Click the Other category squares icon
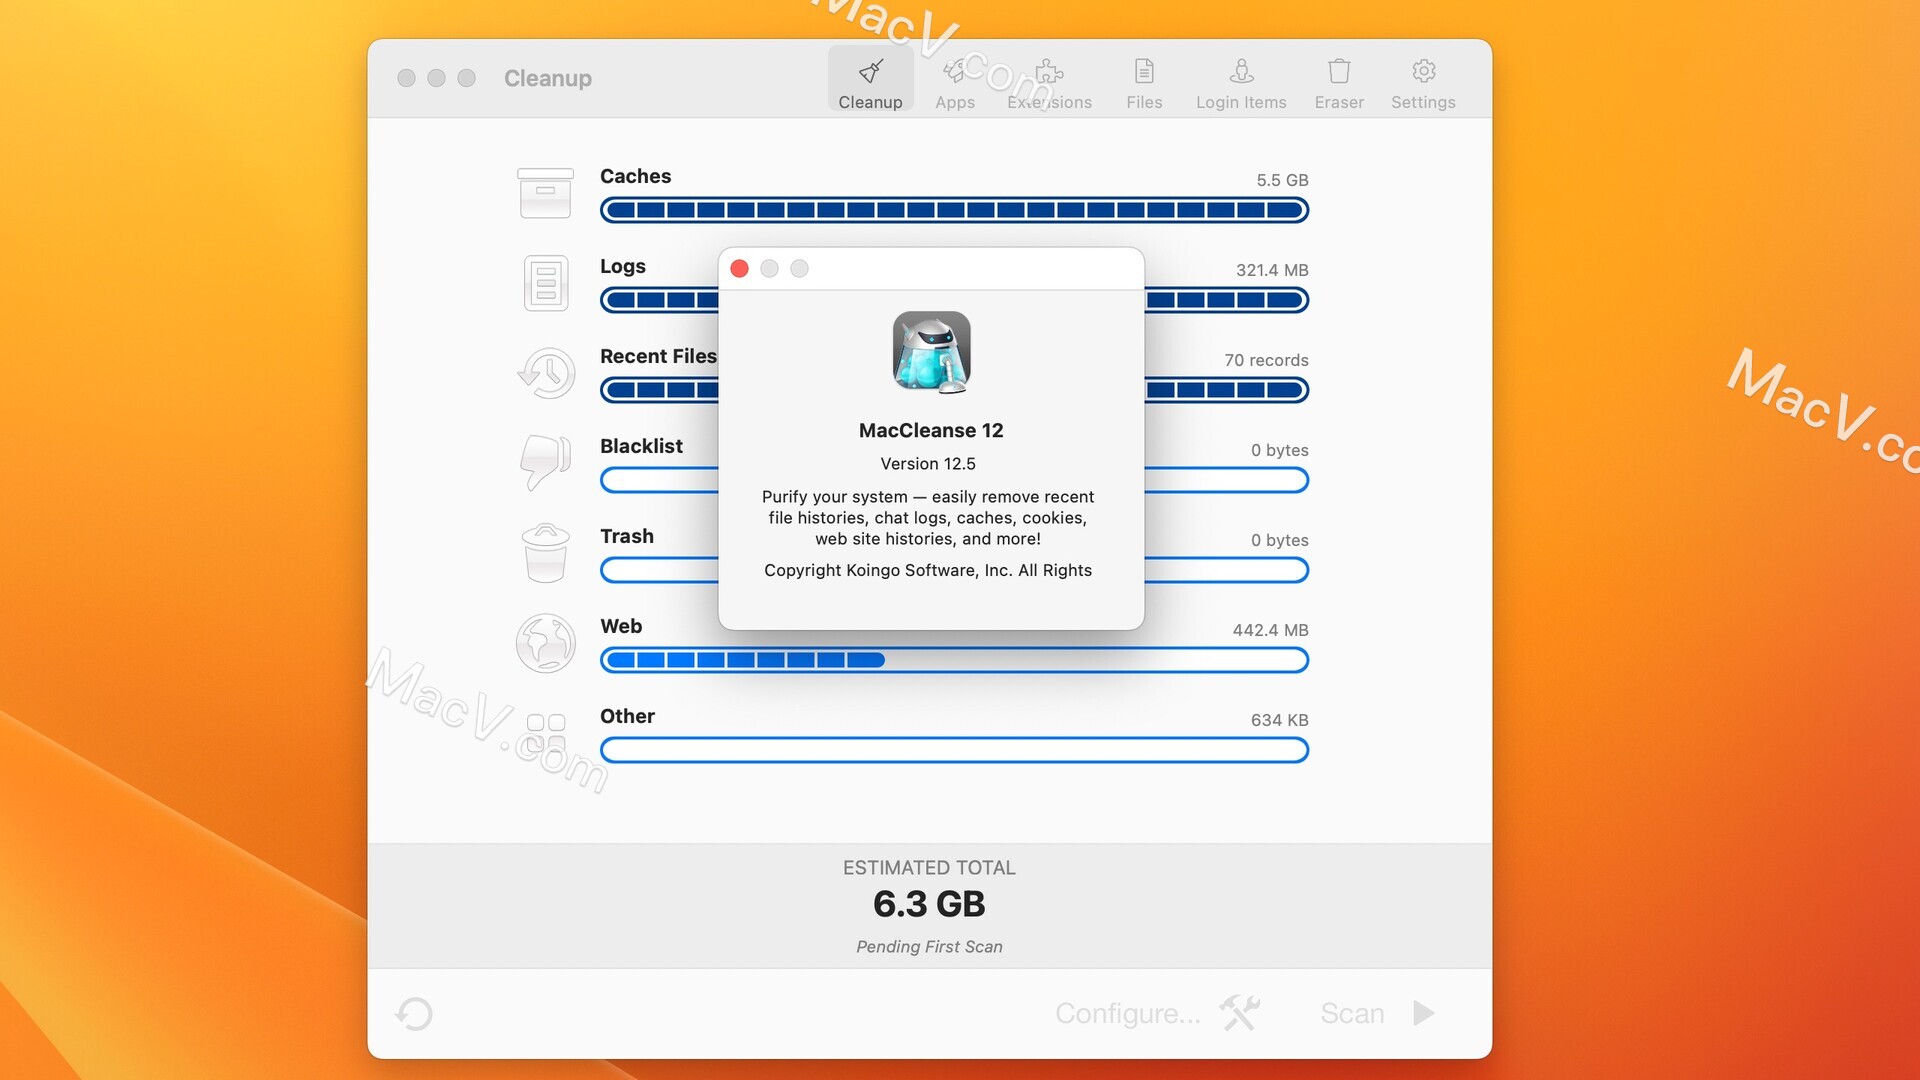The width and height of the screenshot is (1920, 1080). pyautogui.click(x=546, y=733)
